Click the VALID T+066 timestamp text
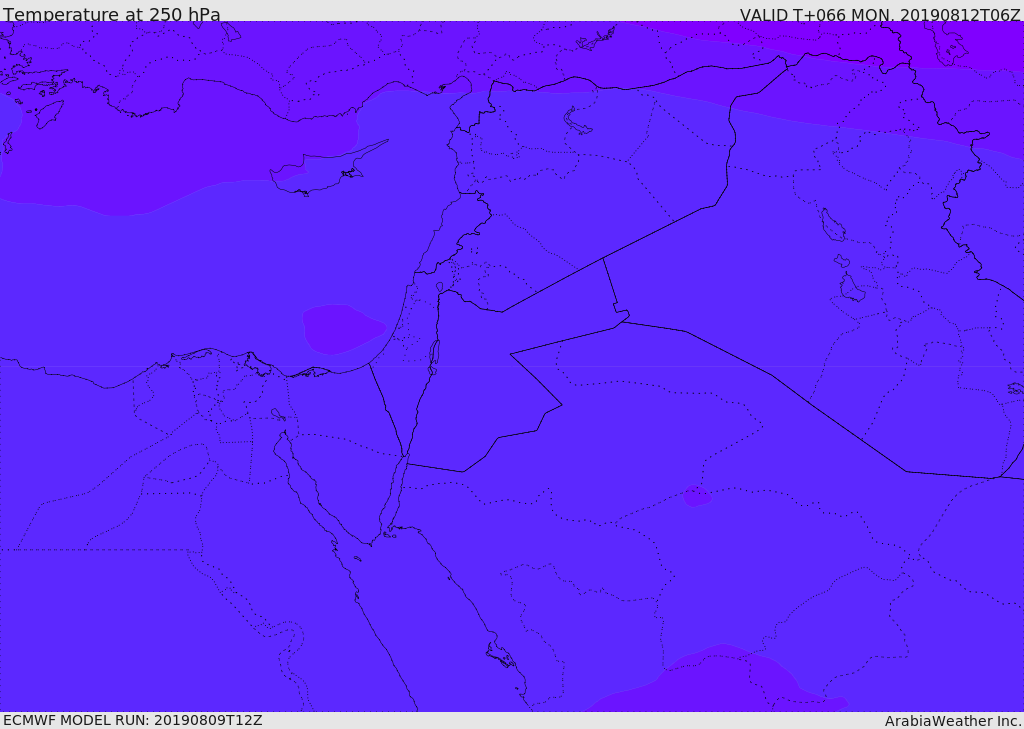This screenshot has height=729, width=1024. pyautogui.click(x=880, y=14)
